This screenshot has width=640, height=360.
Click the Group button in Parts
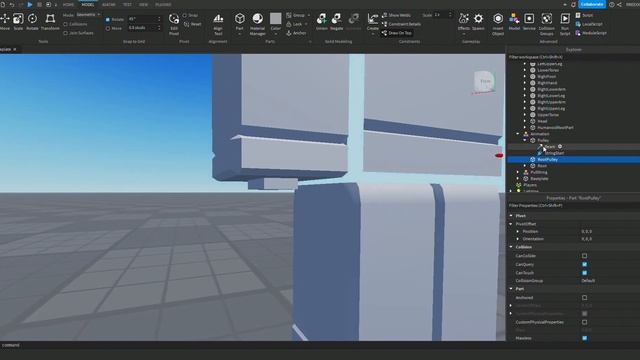click(x=296, y=15)
